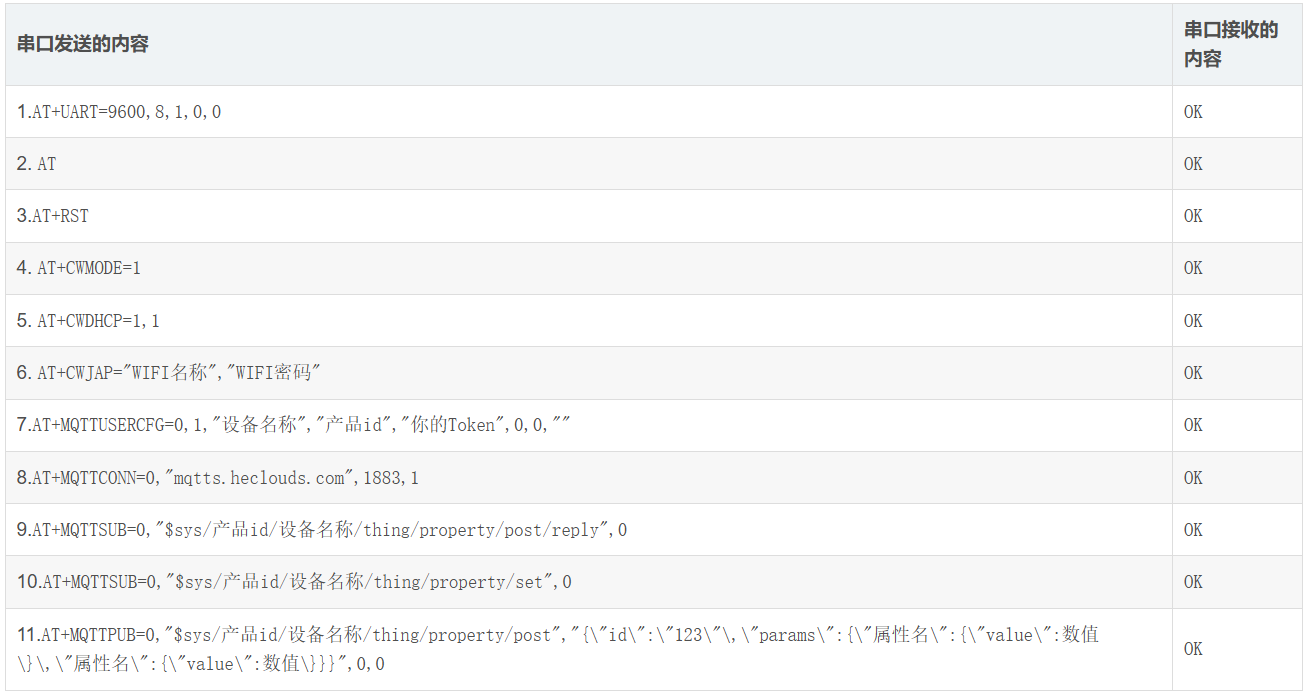The height and width of the screenshot is (697, 1309).
Task: Click OK response for property/set row
Action: point(1193,582)
